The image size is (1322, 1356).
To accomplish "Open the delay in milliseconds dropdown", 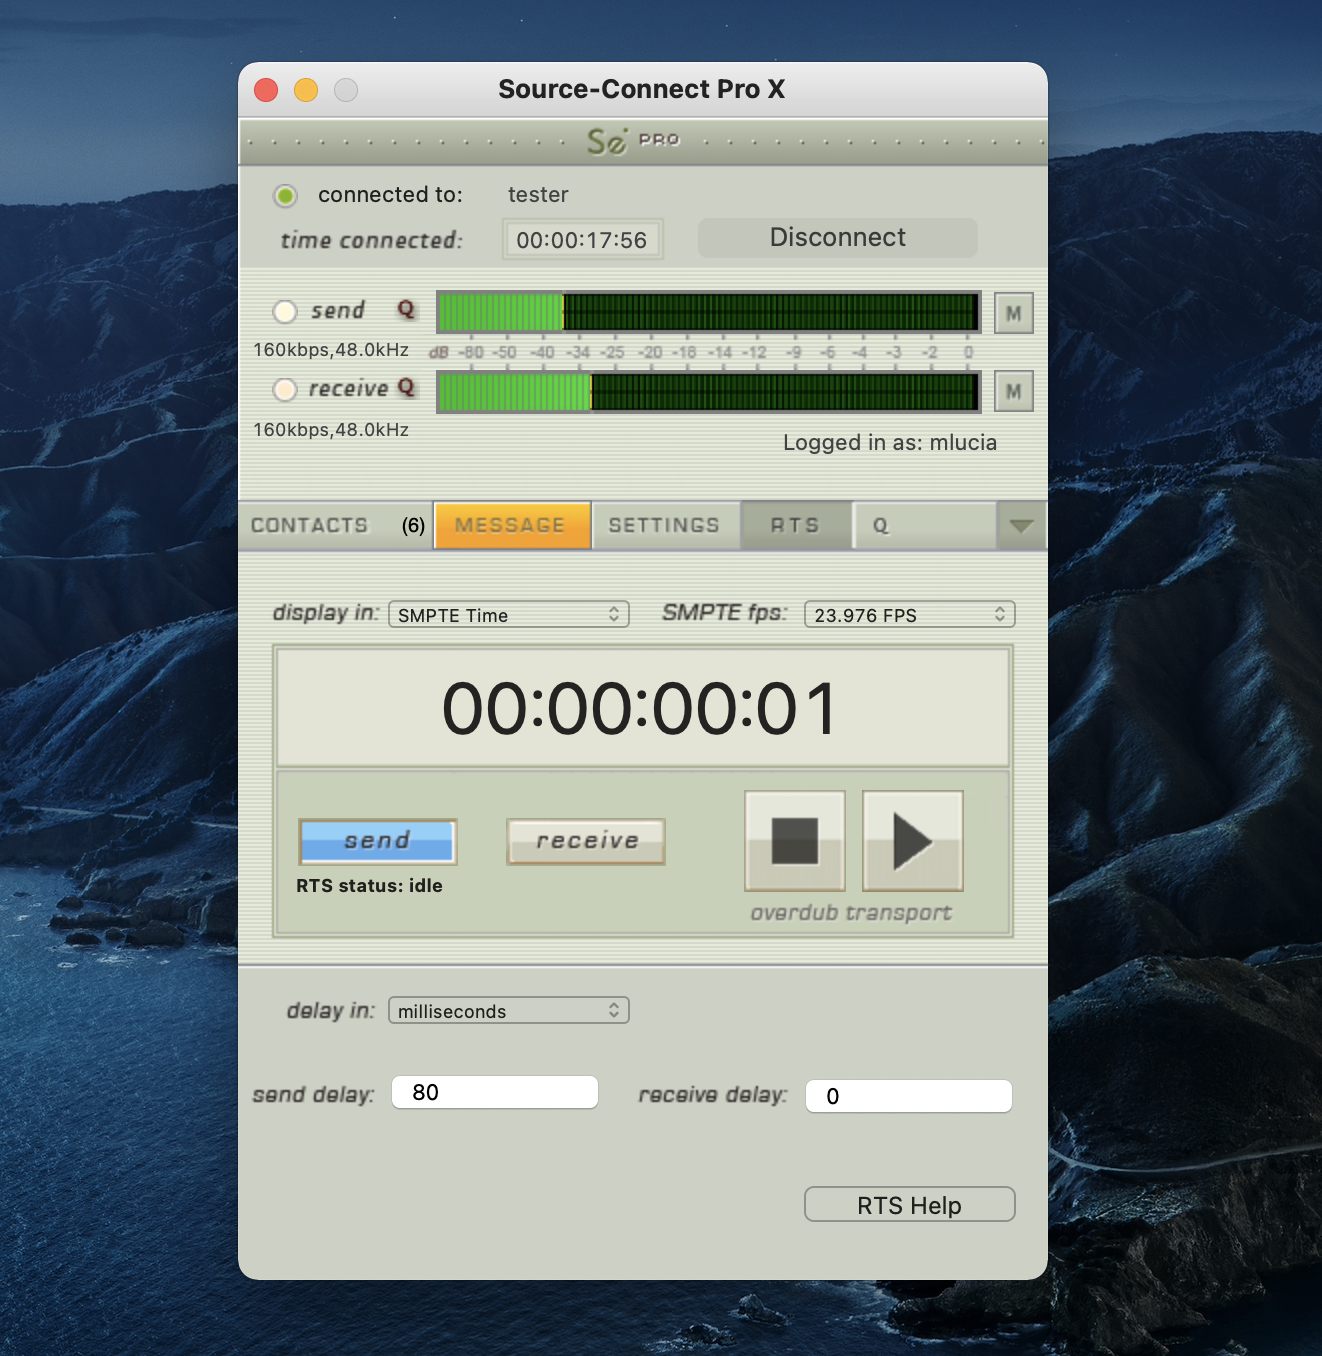I will (x=508, y=1010).
